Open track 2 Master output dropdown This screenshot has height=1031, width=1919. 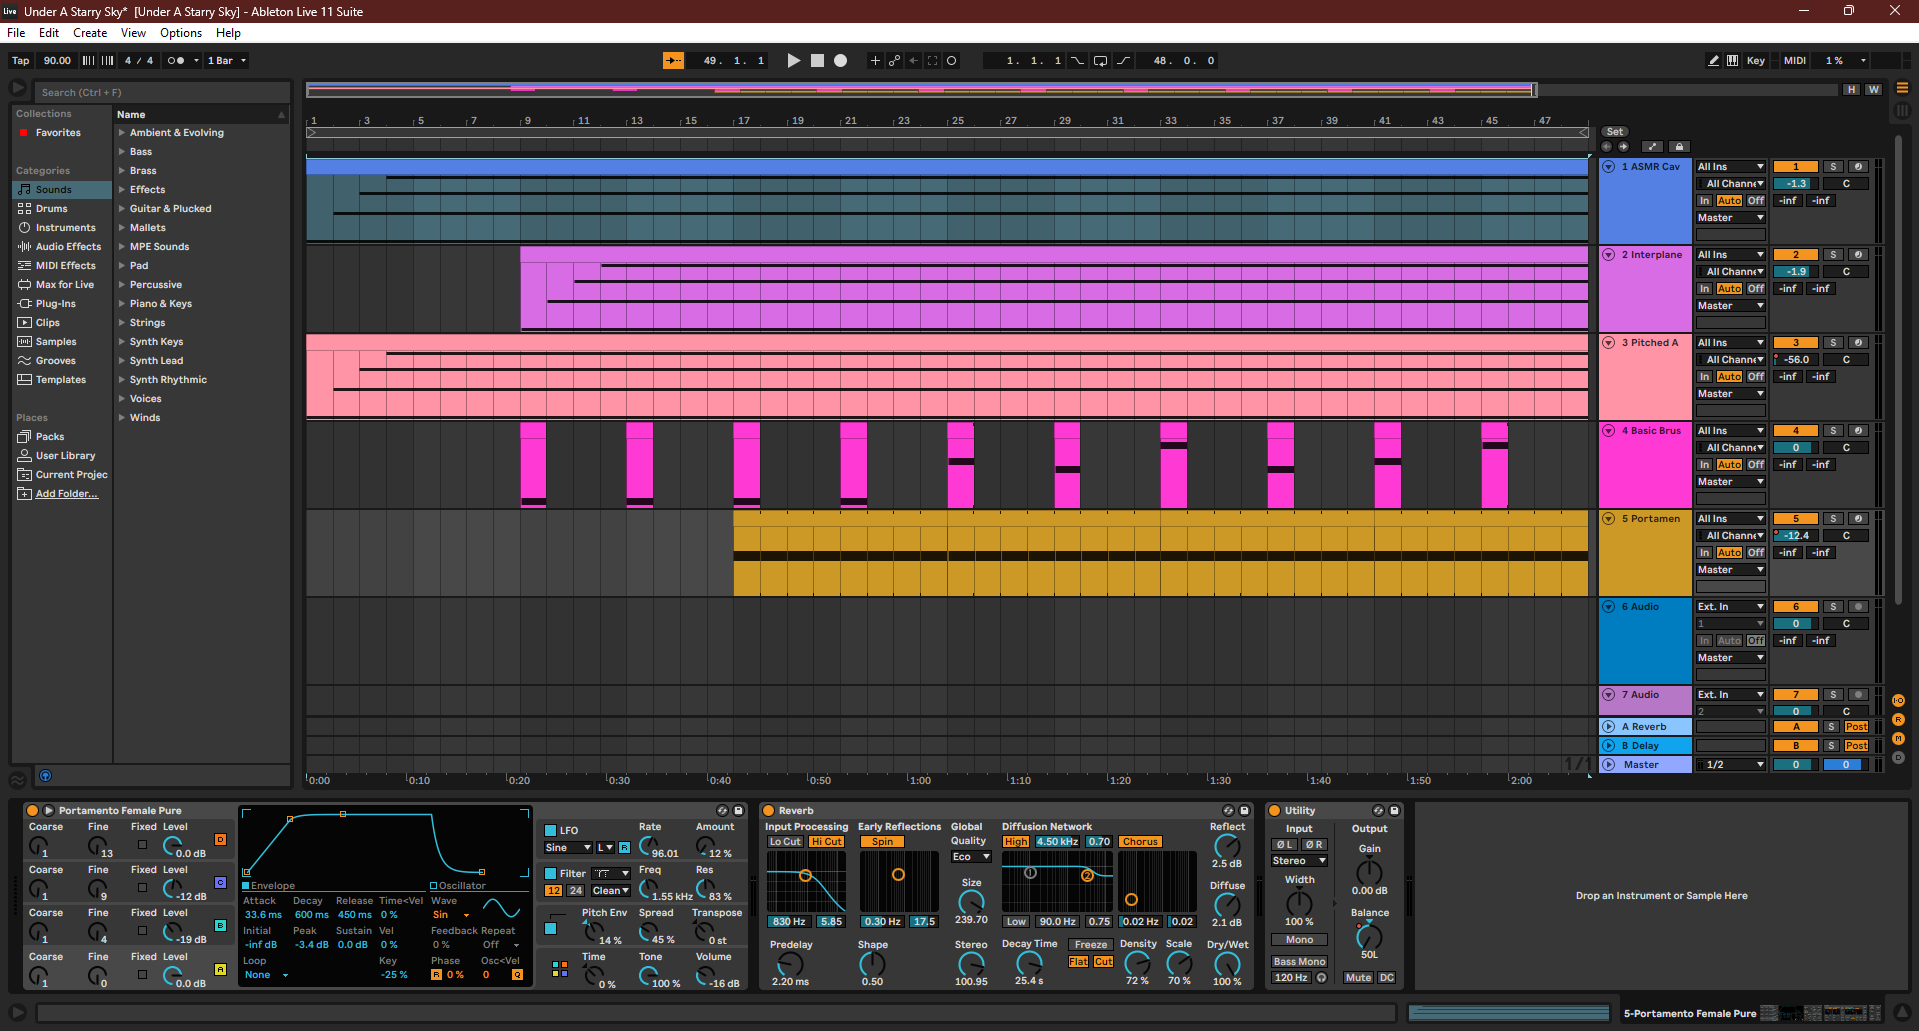(x=1731, y=306)
